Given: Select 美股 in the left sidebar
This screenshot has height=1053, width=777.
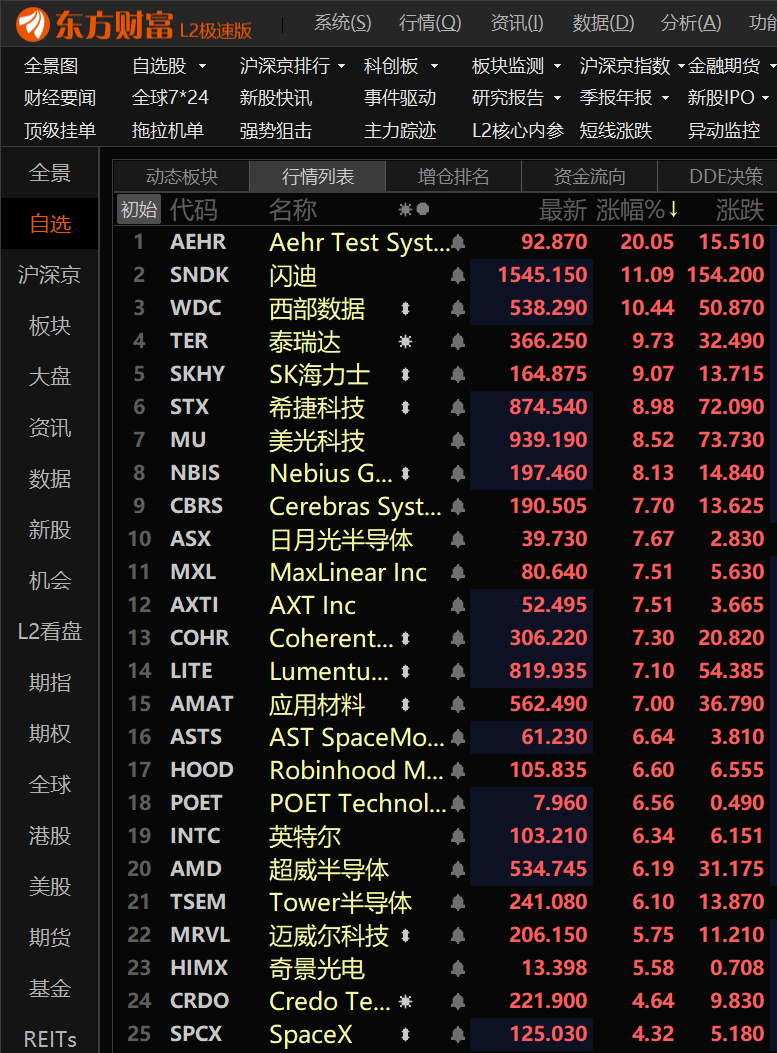Looking at the screenshot, I should coord(50,886).
